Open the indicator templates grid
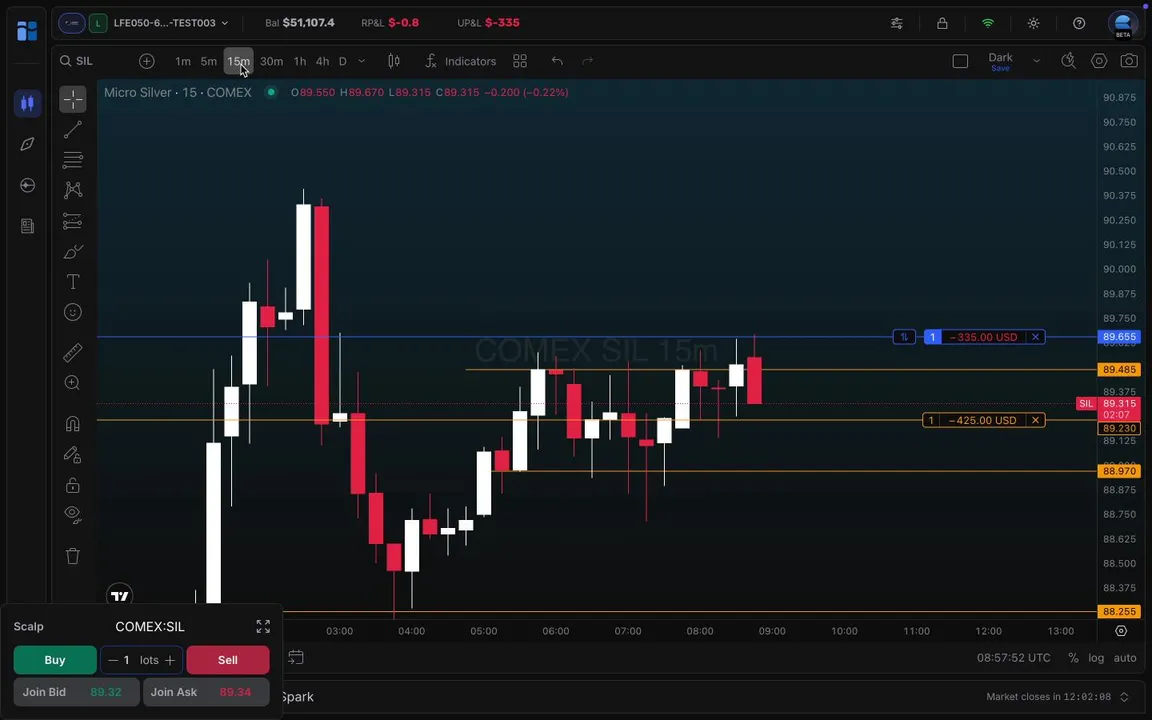The height and width of the screenshot is (720, 1152). (x=520, y=61)
